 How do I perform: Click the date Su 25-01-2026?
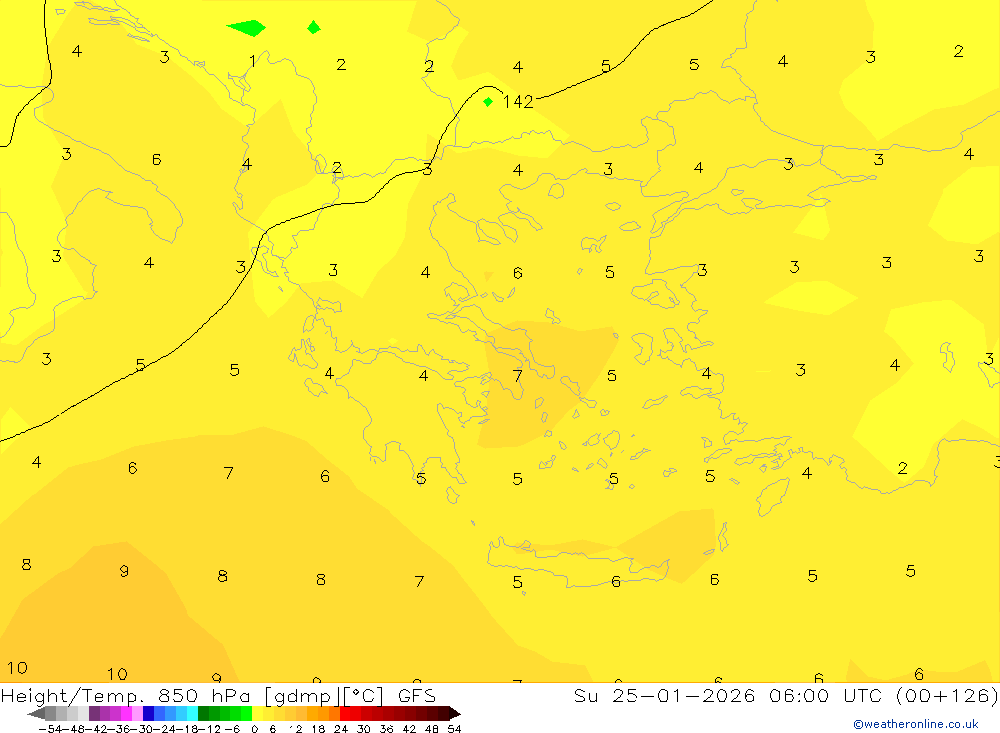(665, 695)
